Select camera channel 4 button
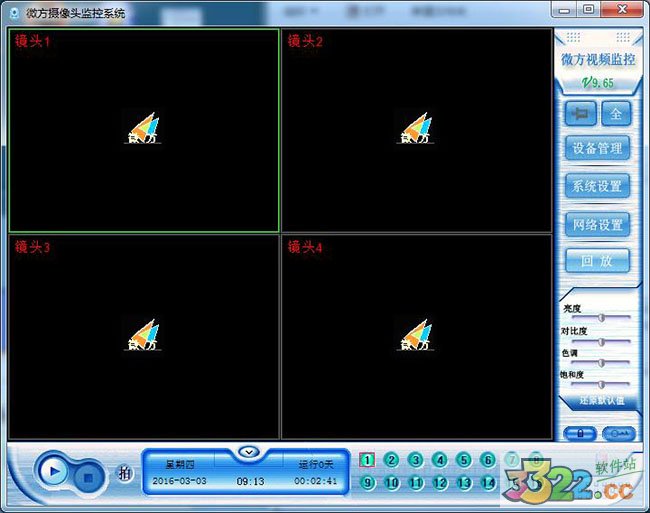The height and width of the screenshot is (513, 650). pos(440,460)
